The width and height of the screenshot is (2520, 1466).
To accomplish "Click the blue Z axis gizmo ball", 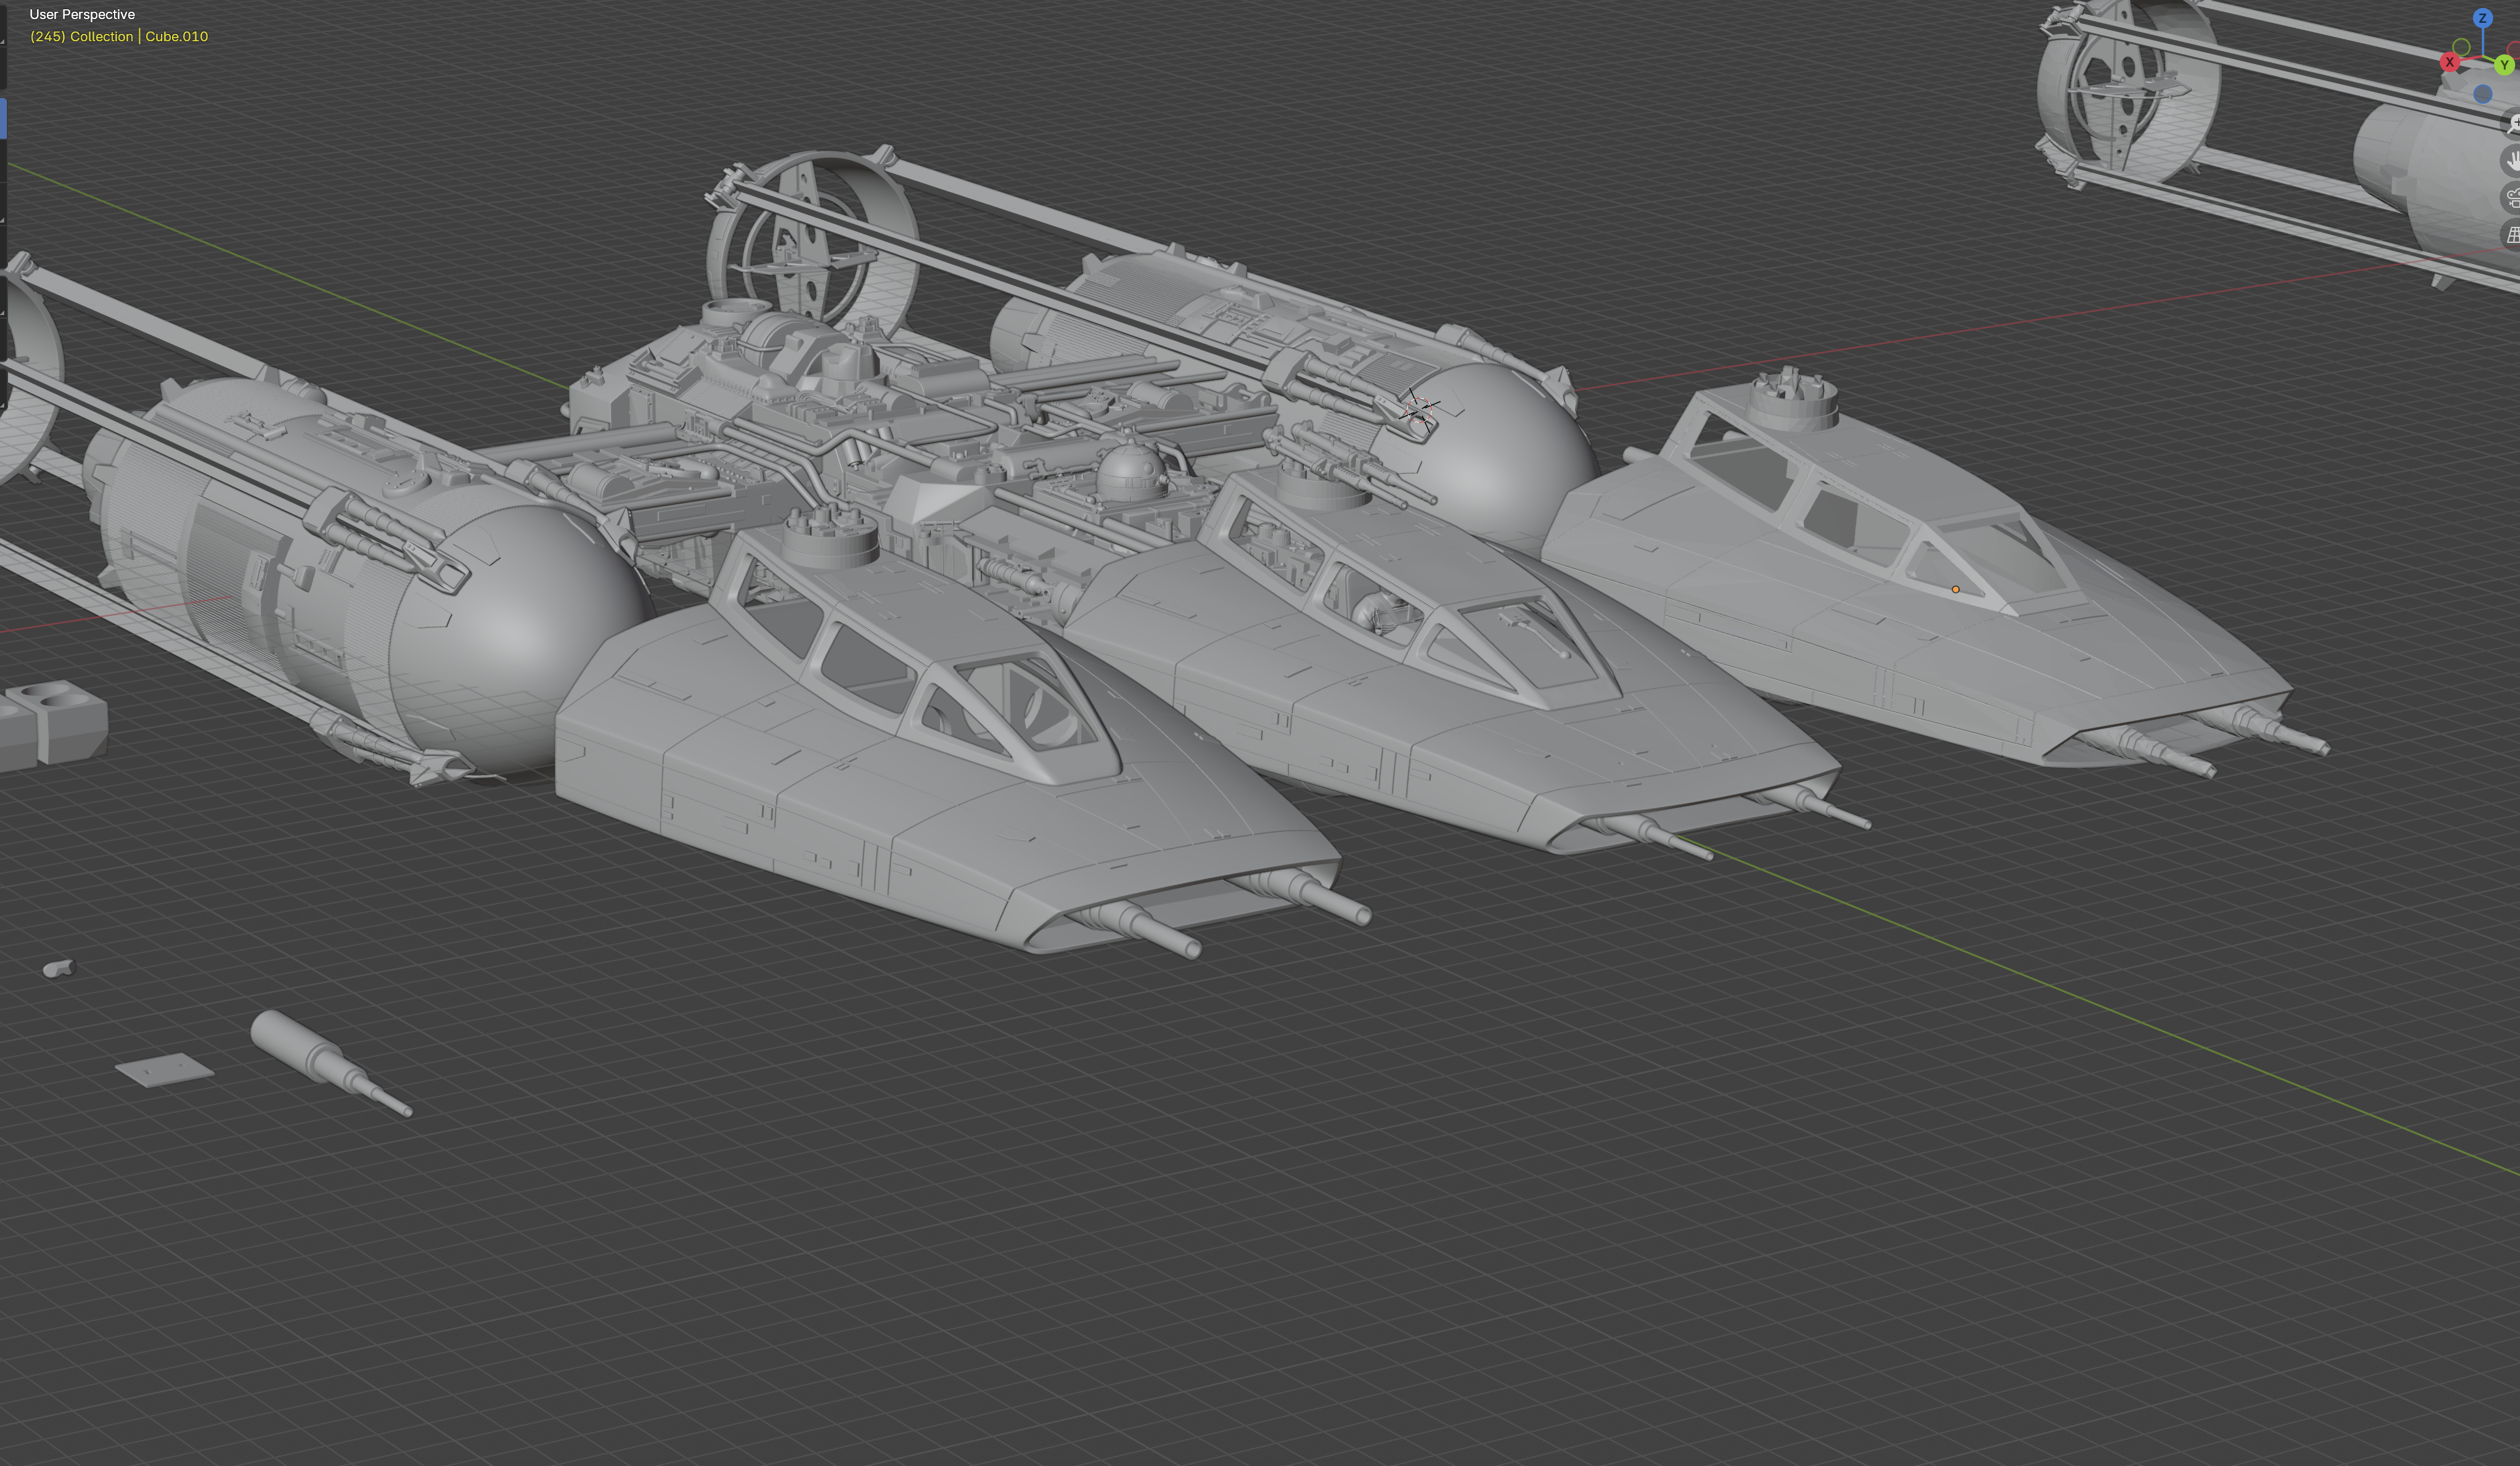I will 2482,18.
